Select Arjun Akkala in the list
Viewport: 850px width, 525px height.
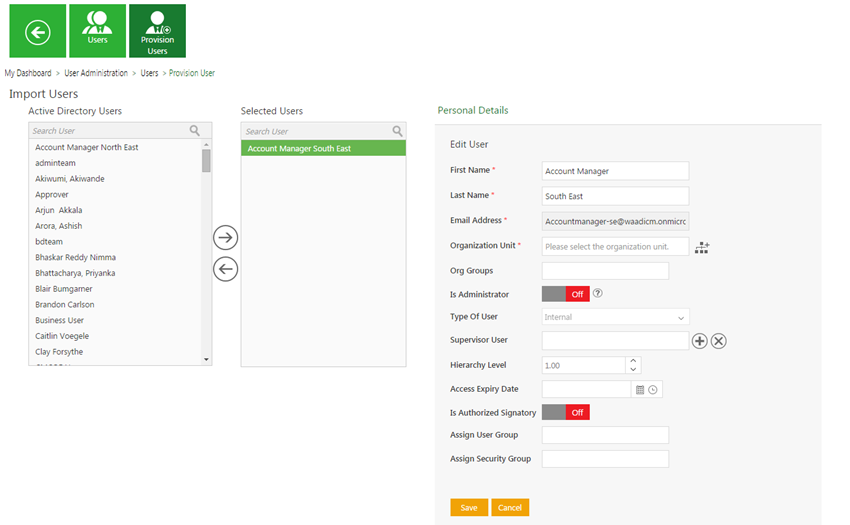coord(59,210)
